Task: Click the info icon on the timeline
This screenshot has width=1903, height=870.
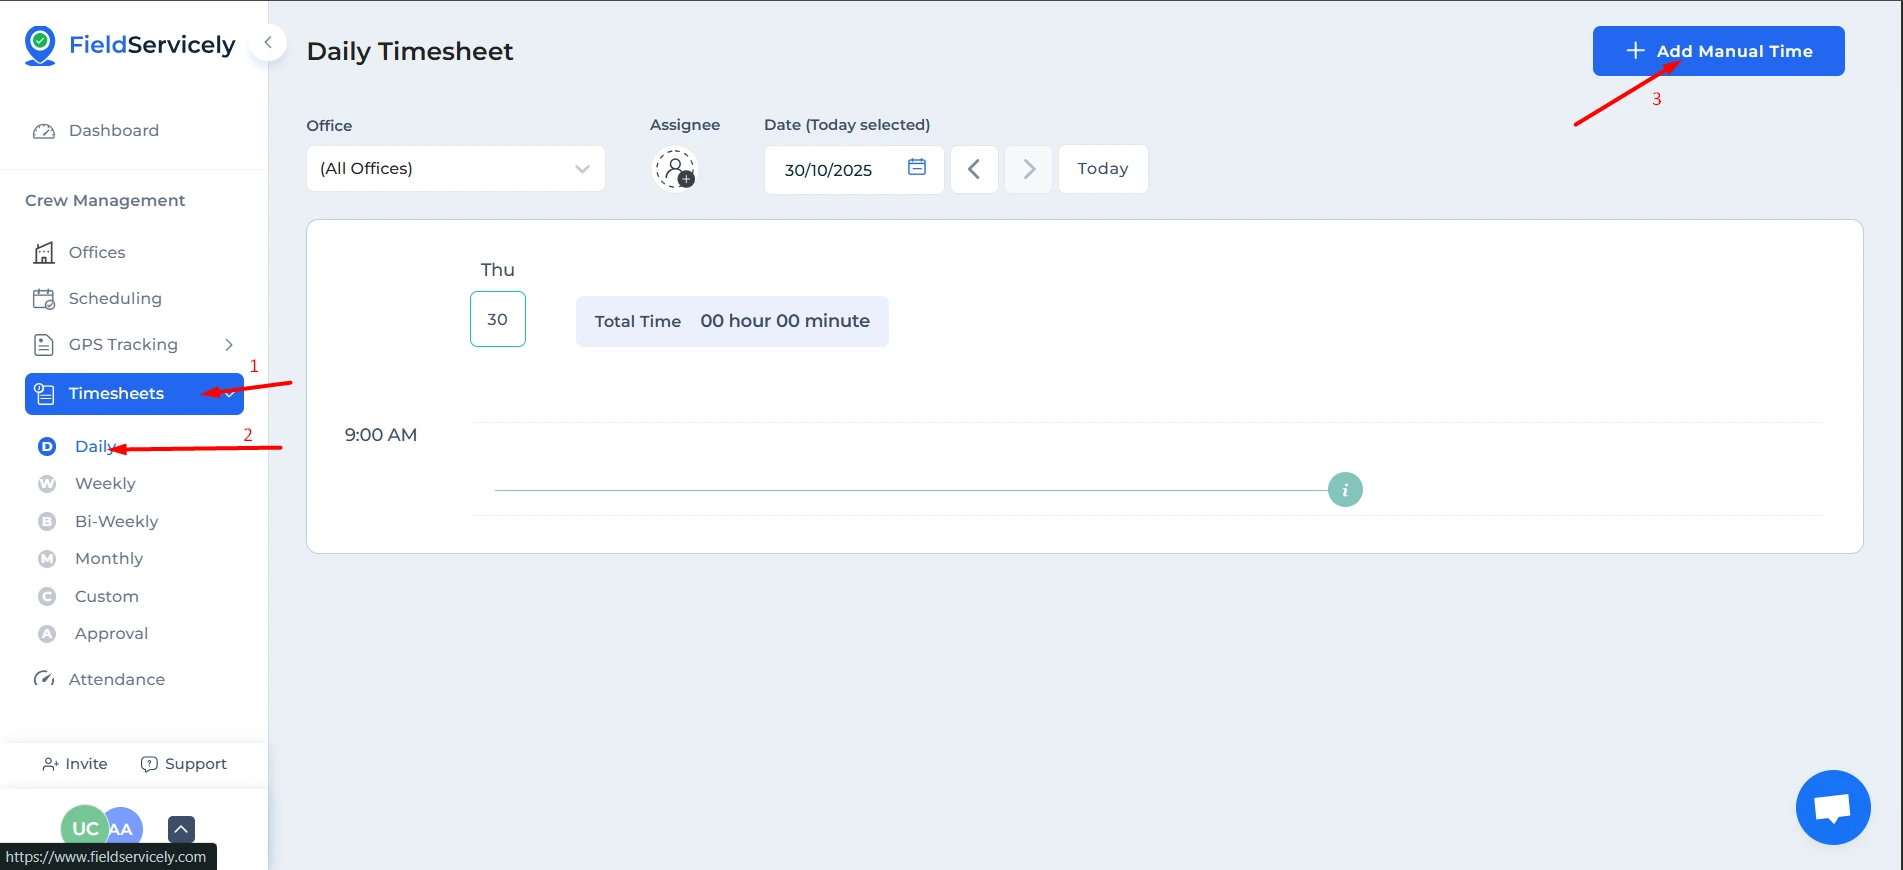Action: click(1345, 490)
